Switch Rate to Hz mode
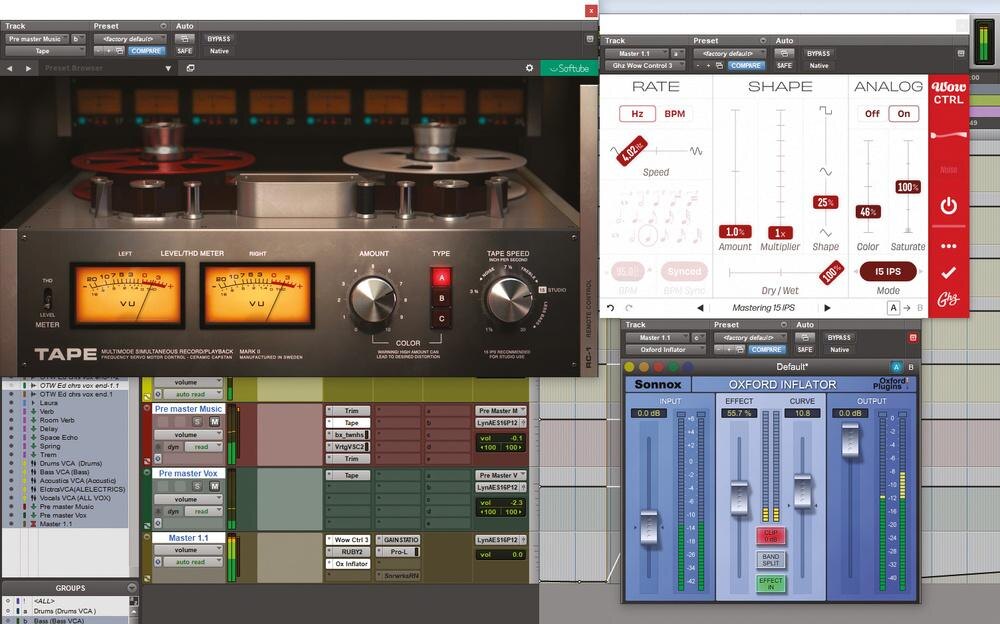This screenshot has width=1000, height=624. click(637, 114)
